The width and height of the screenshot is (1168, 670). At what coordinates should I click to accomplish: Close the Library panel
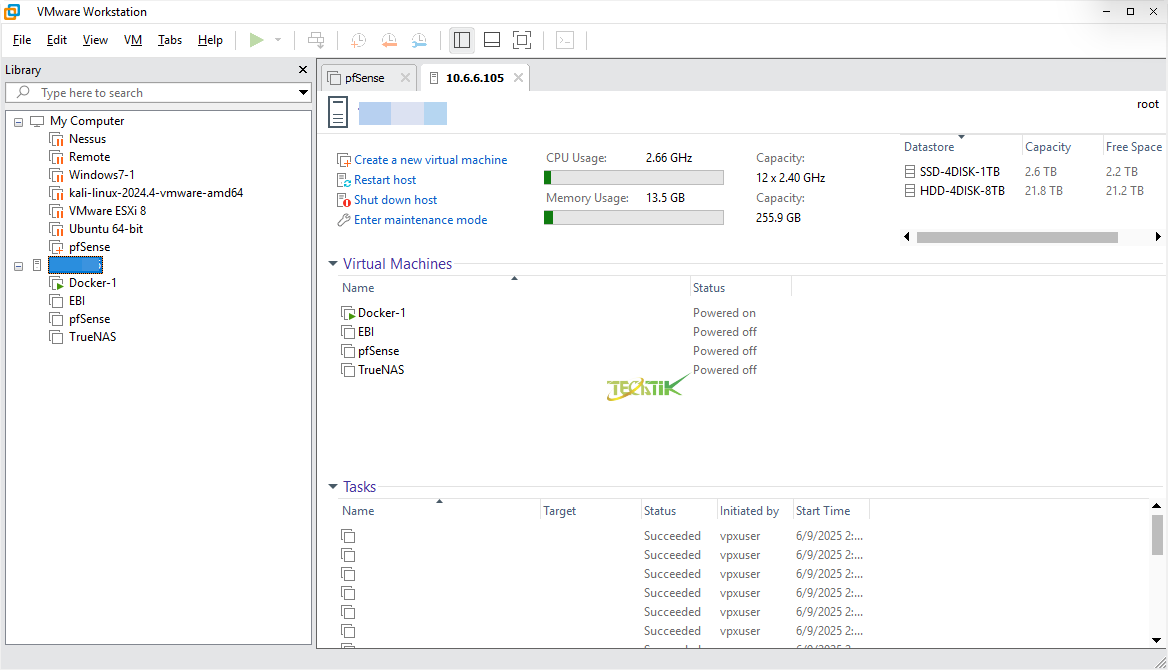pyautogui.click(x=302, y=69)
